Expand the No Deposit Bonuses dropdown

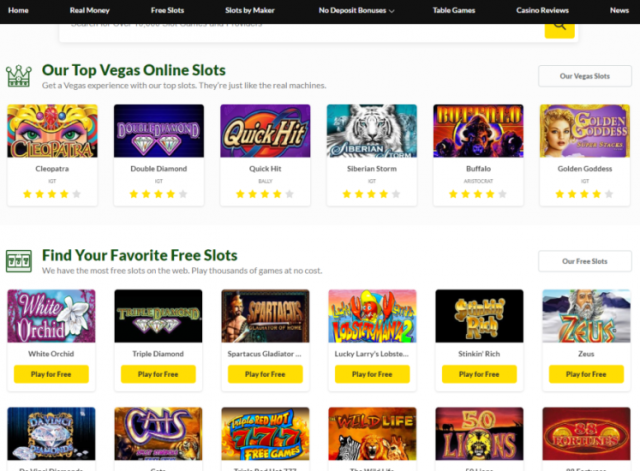[356, 11]
